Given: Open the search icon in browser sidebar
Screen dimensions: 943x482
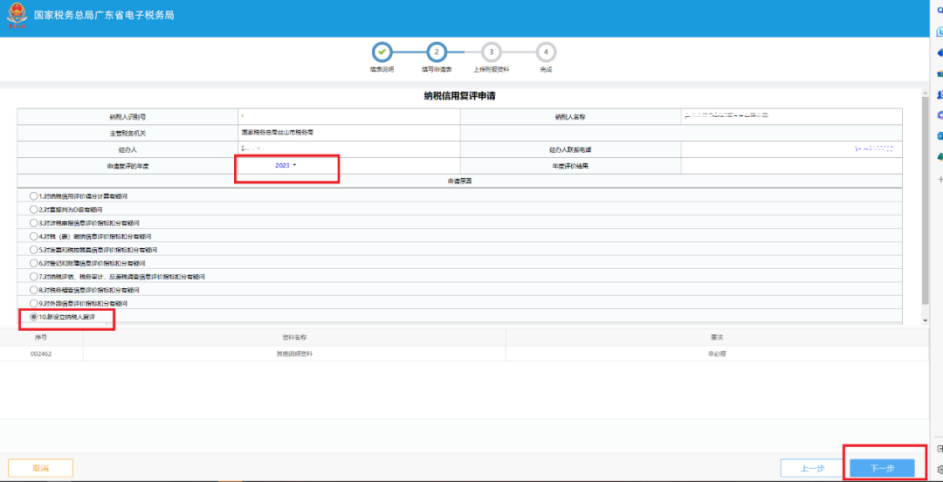Looking at the screenshot, I should [x=939, y=11].
